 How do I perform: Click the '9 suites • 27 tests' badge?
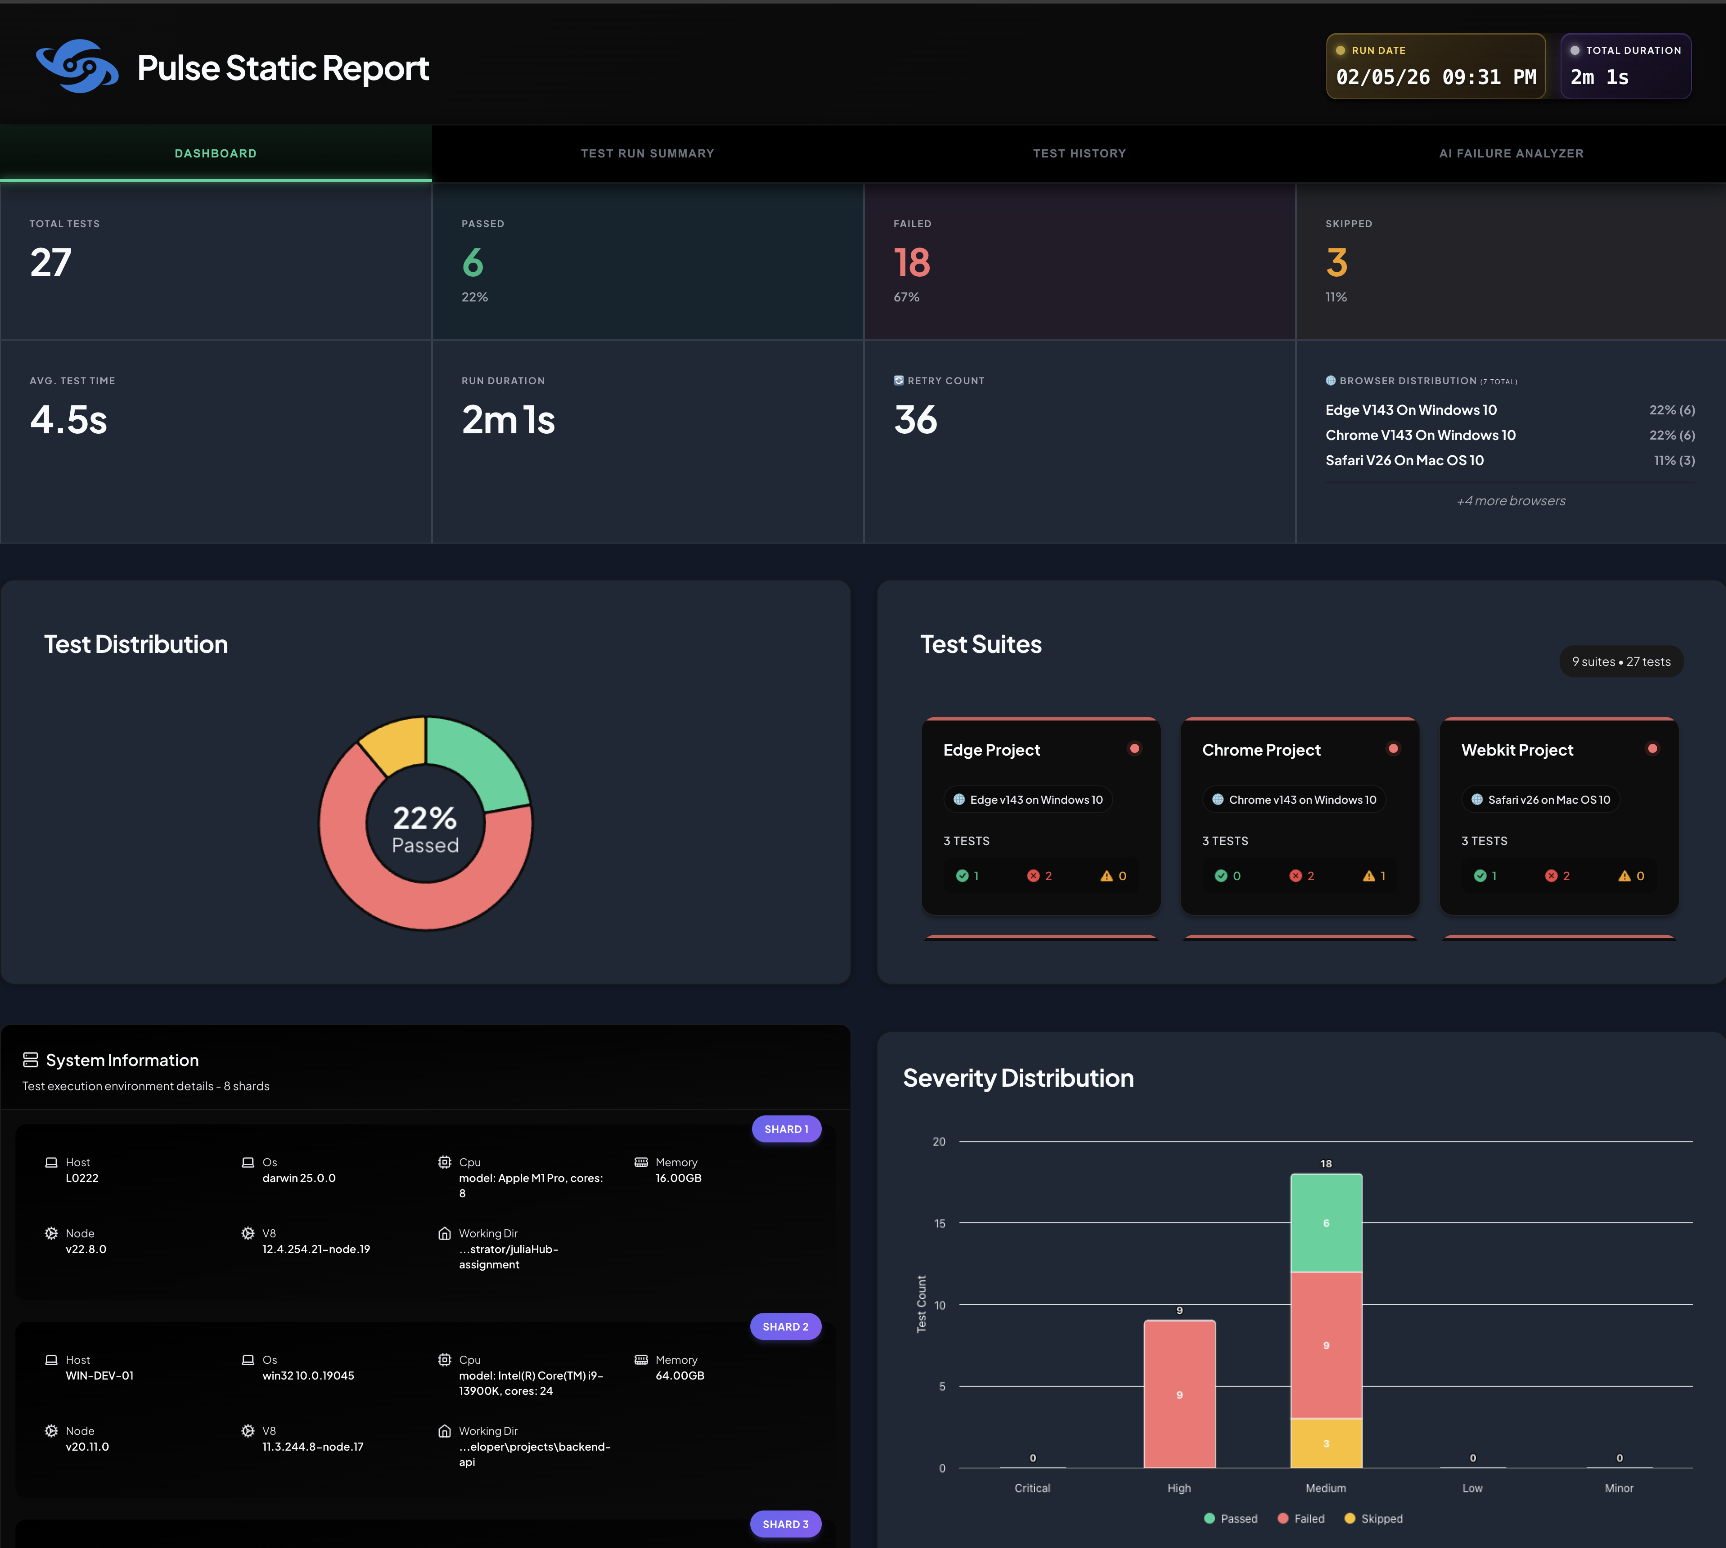click(x=1620, y=662)
